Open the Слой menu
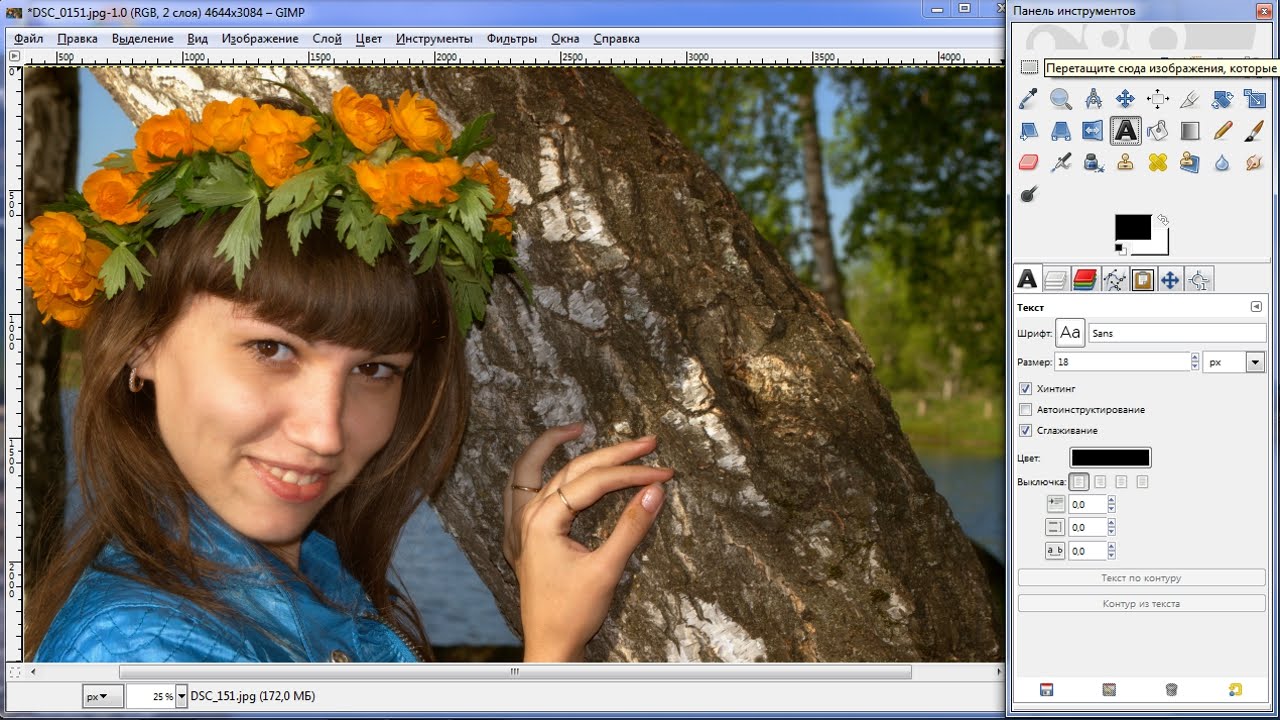Viewport: 1280px width, 720px height. (x=327, y=39)
